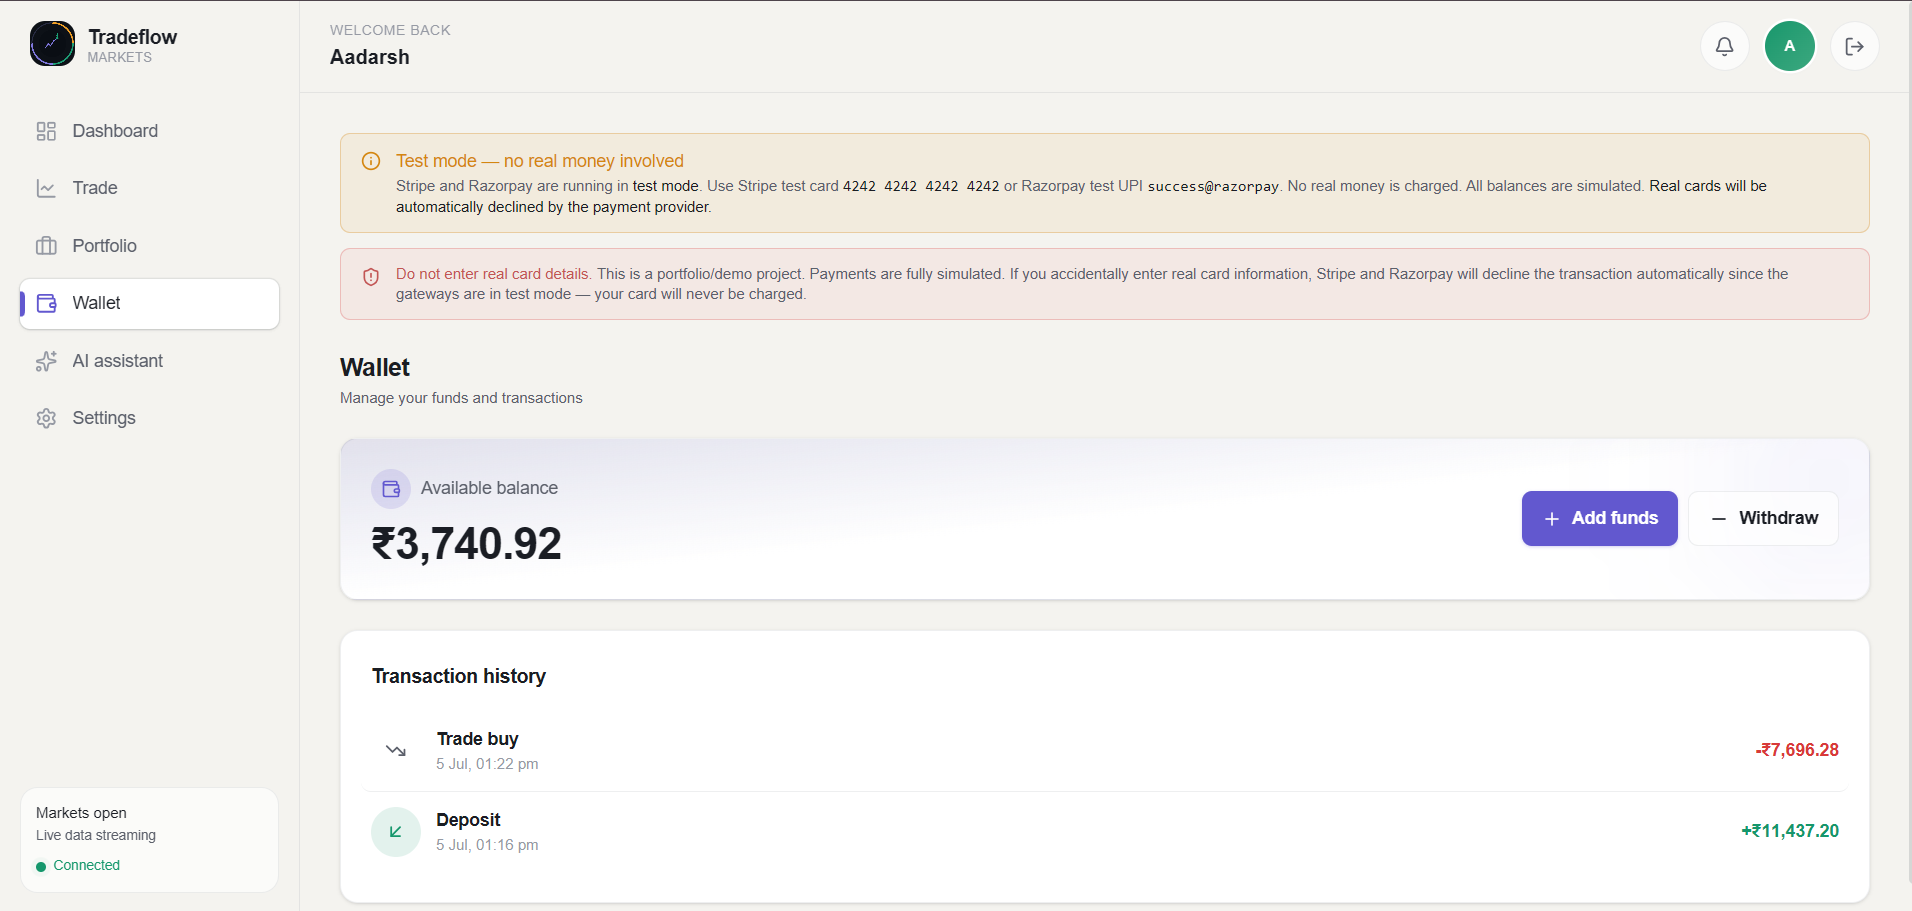
Task: Click the Markets open Connected status card
Action: pyautogui.click(x=149, y=840)
